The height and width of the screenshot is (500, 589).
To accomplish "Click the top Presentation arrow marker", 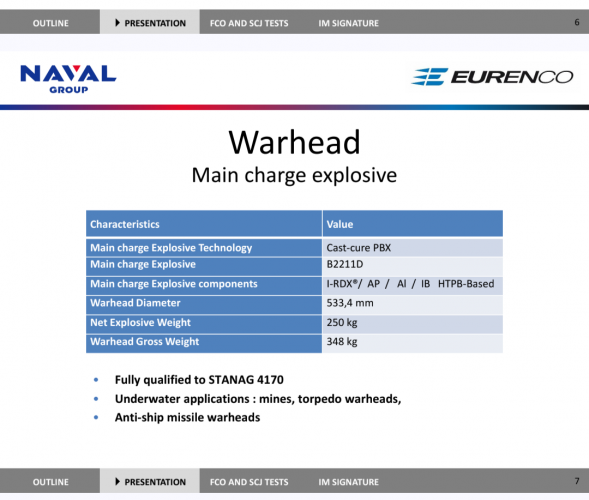I will coord(118,23).
